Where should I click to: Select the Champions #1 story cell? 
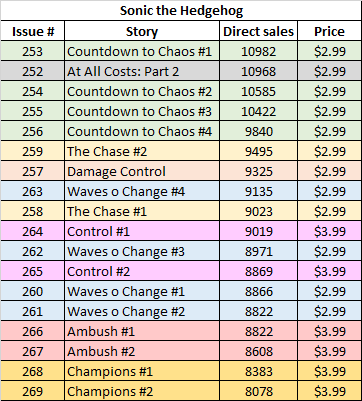142,371
